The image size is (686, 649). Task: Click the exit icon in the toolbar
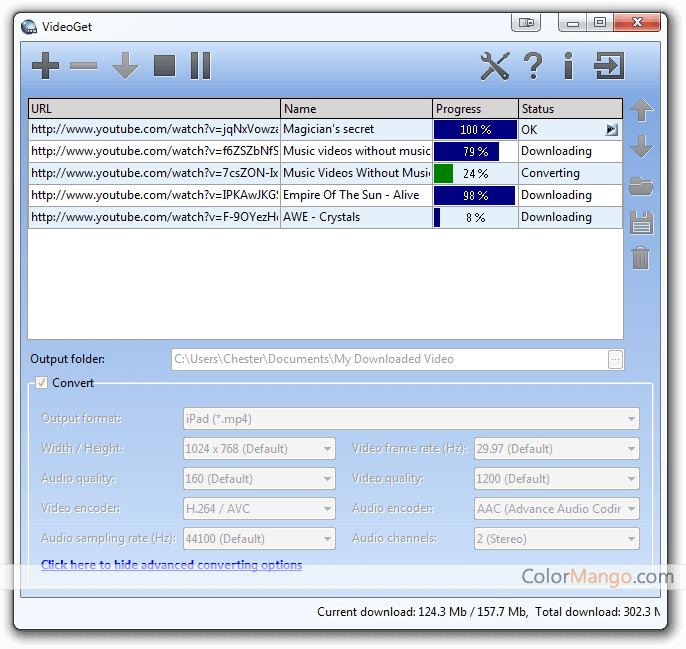[x=608, y=67]
